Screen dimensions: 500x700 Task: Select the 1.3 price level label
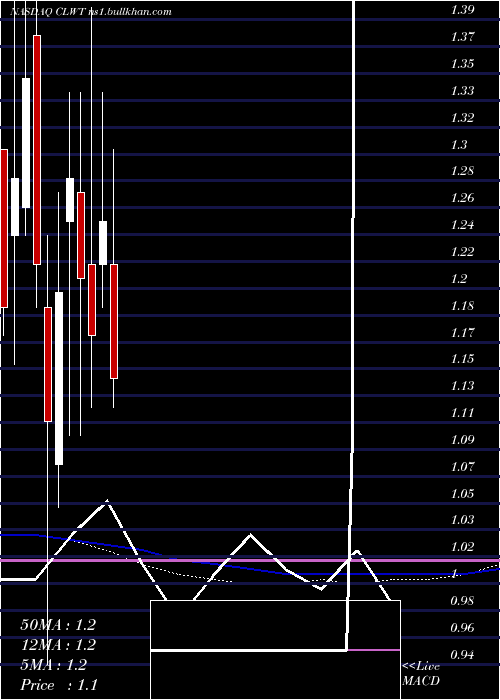(x=459, y=145)
